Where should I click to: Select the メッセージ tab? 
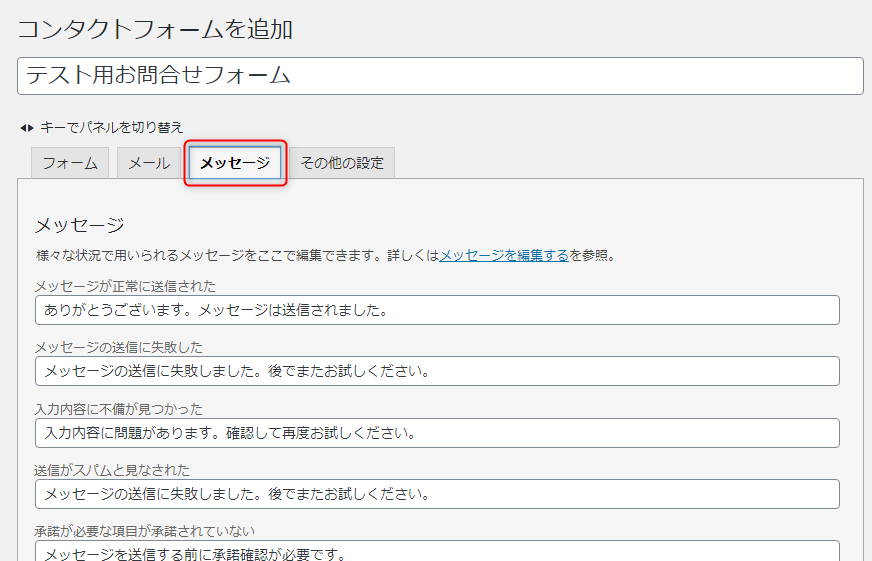(235, 163)
